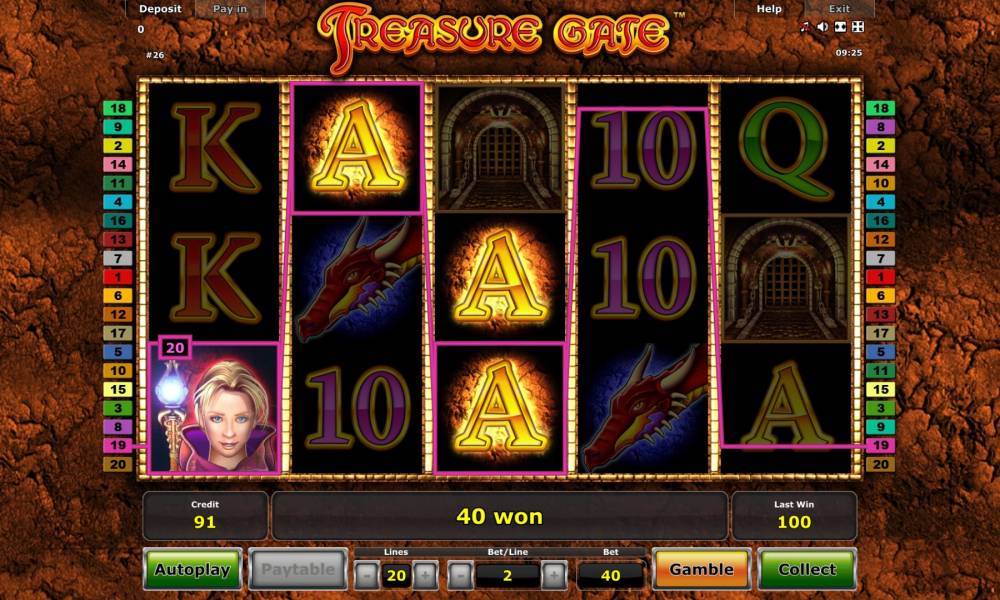Select payline 19 marker on right side

coord(881,445)
